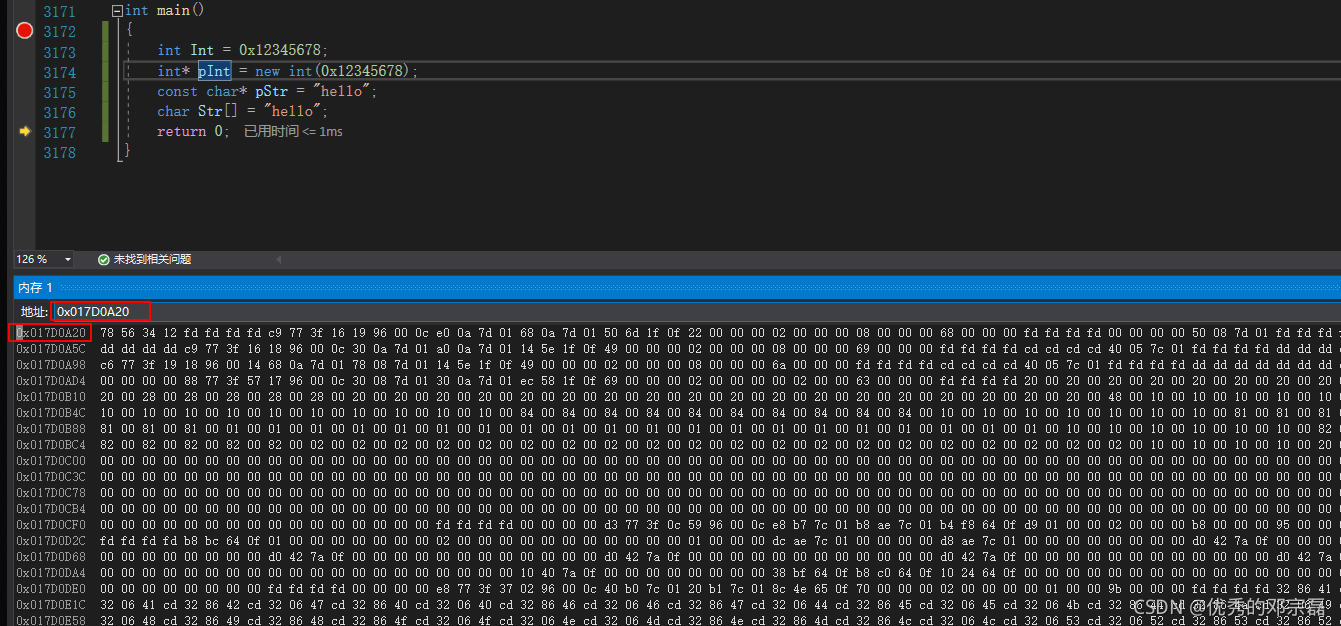Image resolution: width=1341 pixels, height=626 pixels.
Task: Click line number 3176
Action: (59, 111)
